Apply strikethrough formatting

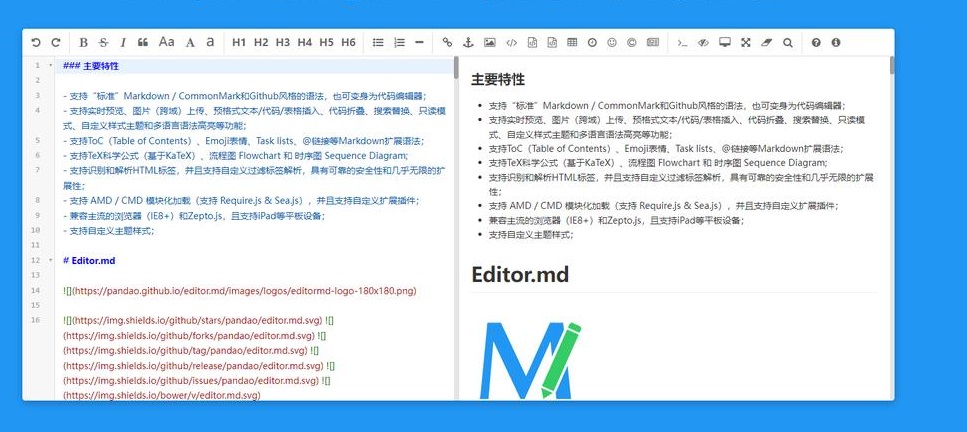tap(103, 43)
